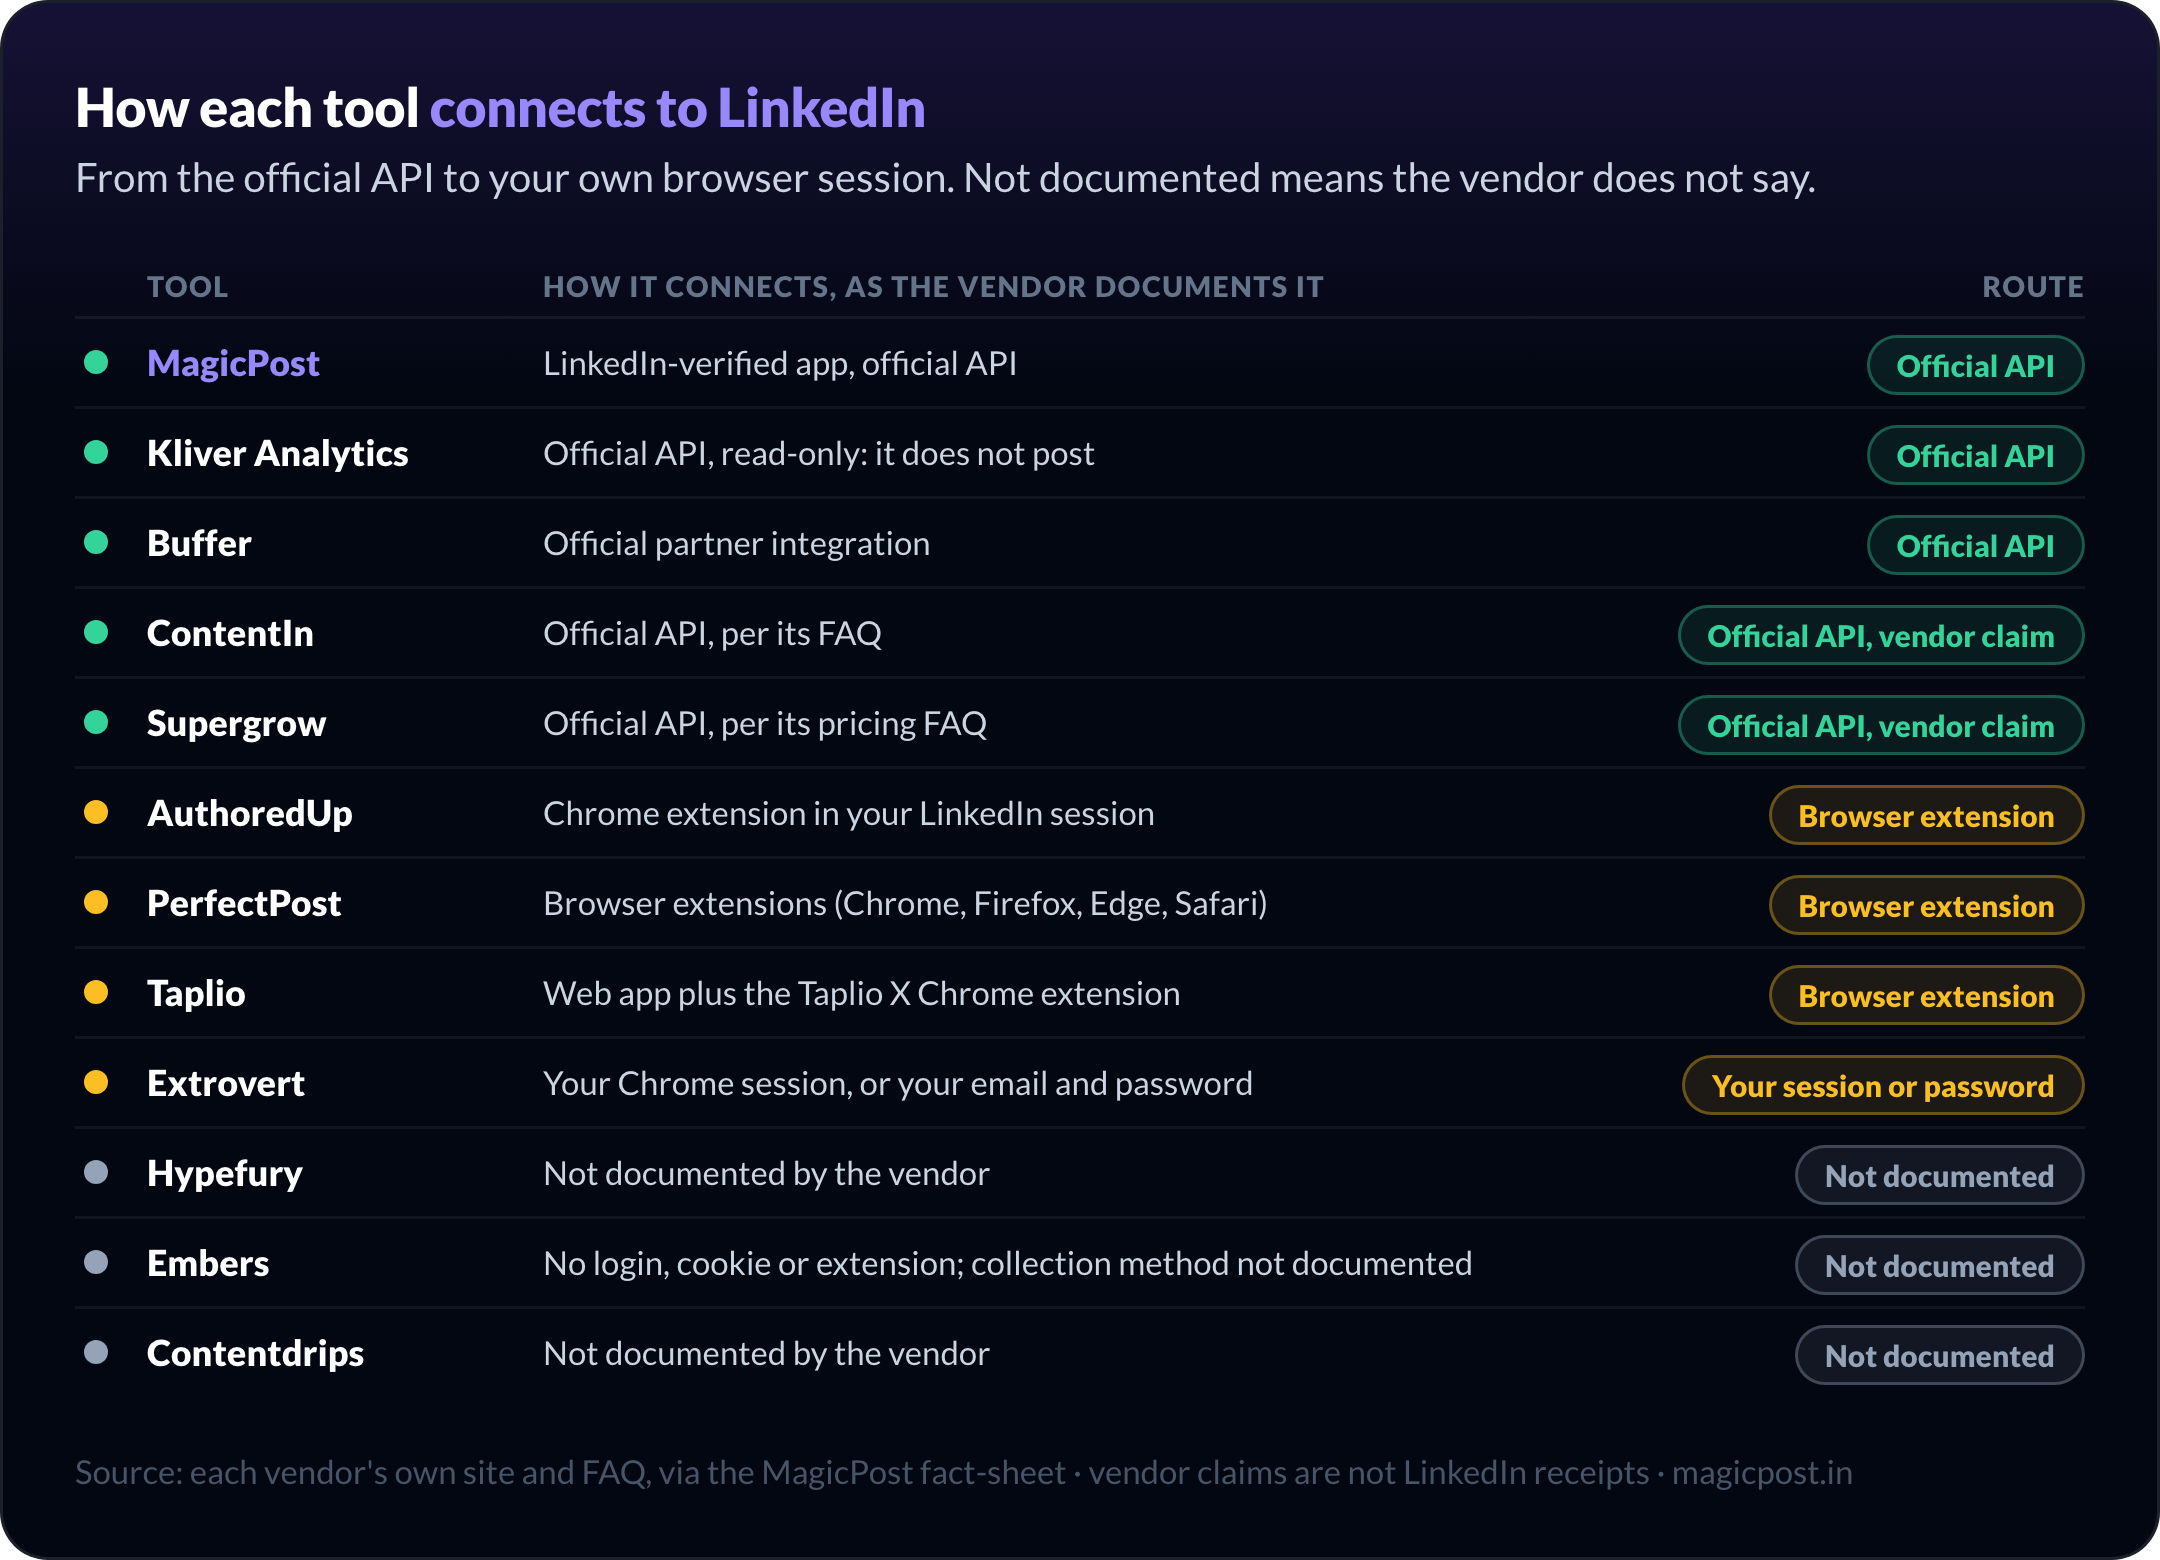Click the green status dot beside Buffer
Viewport: 2160px width, 1560px height.
pyautogui.click(x=96, y=542)
